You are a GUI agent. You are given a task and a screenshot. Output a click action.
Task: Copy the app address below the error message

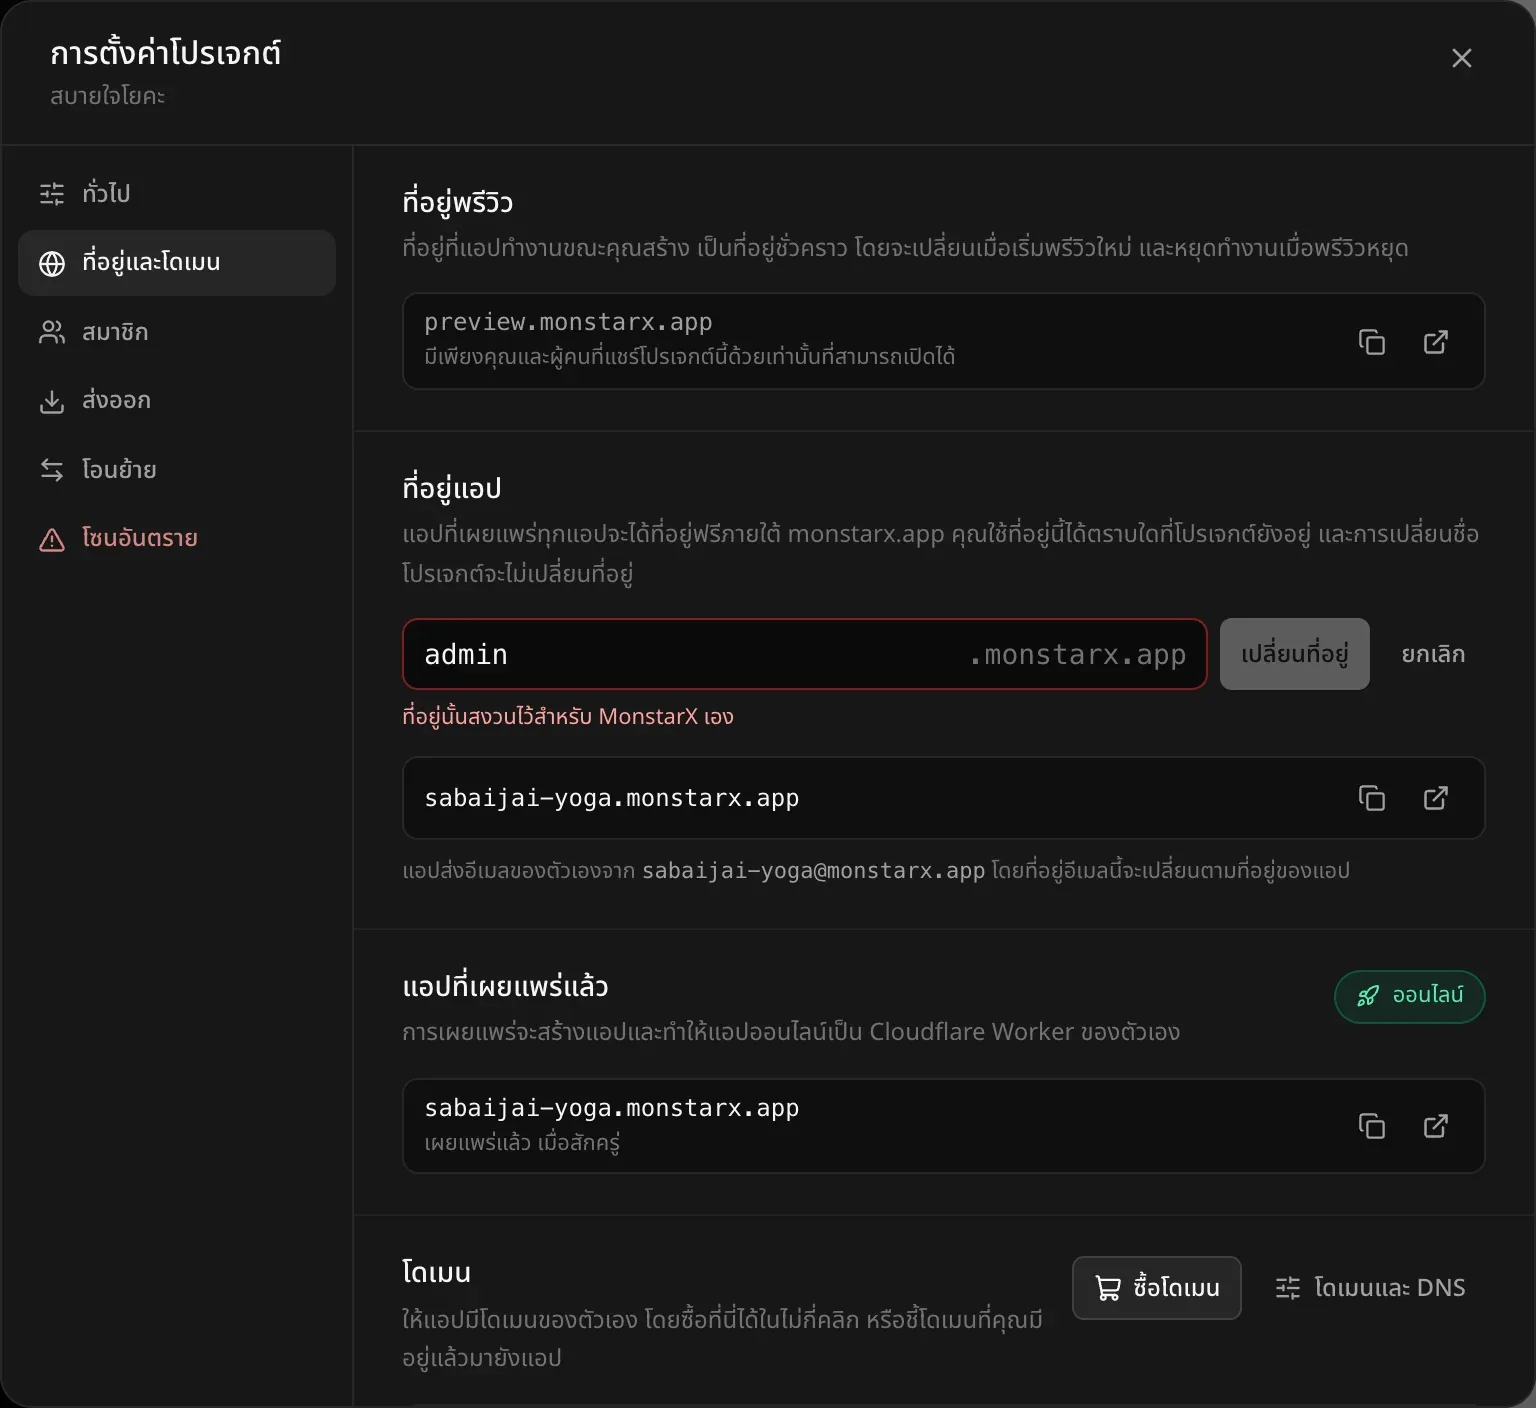1372,798
